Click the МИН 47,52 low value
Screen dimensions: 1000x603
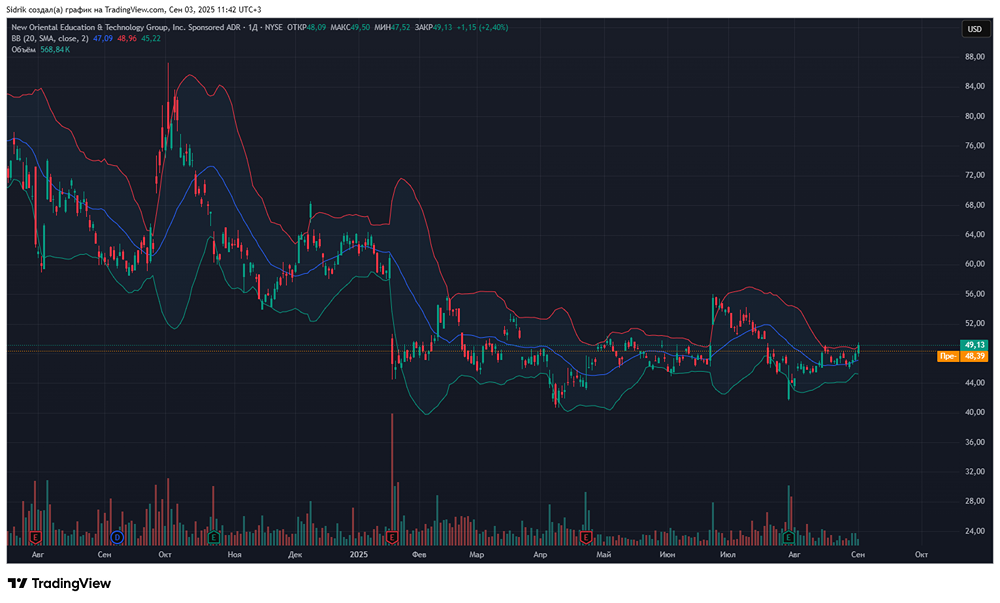392,27
